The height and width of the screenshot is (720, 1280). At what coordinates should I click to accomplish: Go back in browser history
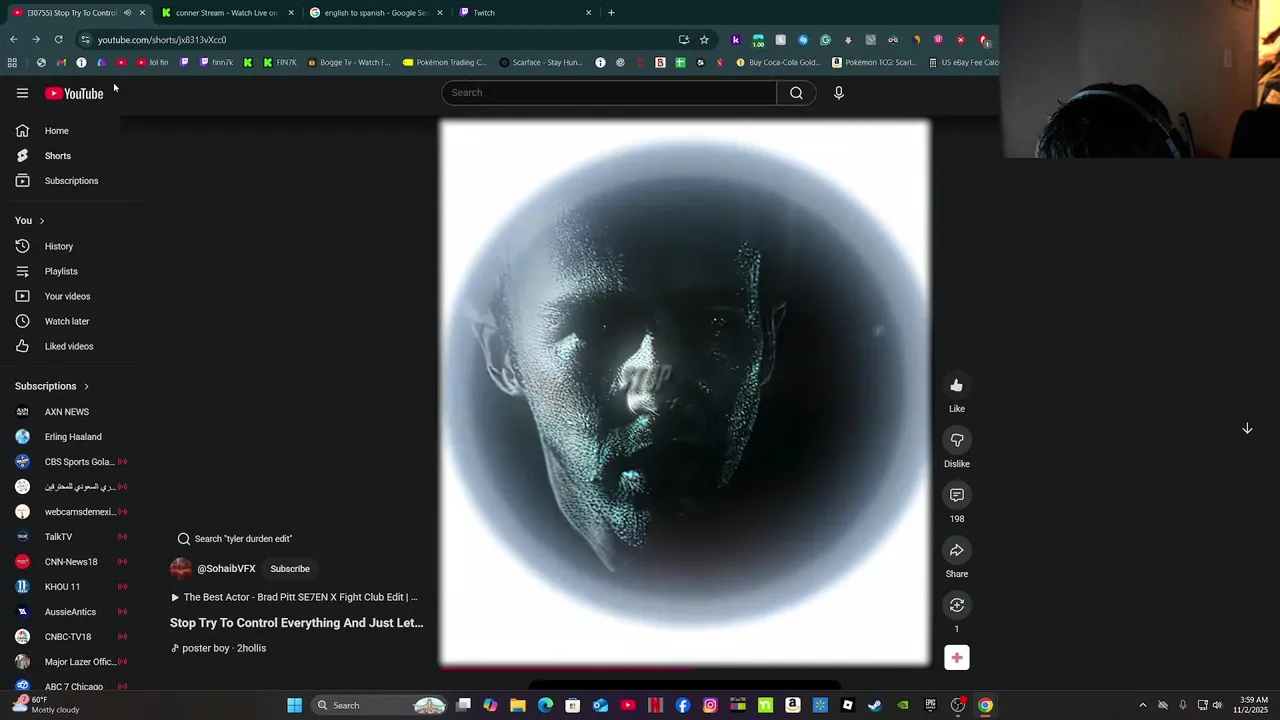click(x=13, y=40)
